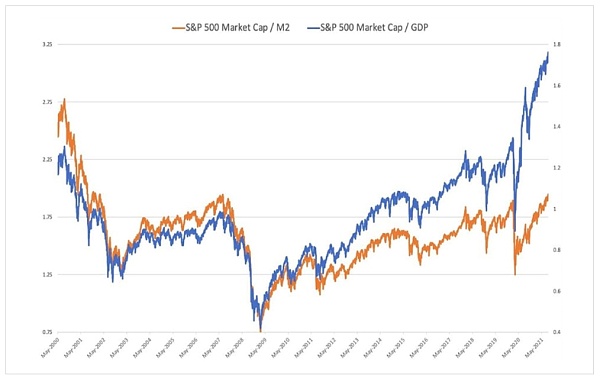600x382 pixels.
Task: Click the 1.75 left axis label
Action: (47, 217)
